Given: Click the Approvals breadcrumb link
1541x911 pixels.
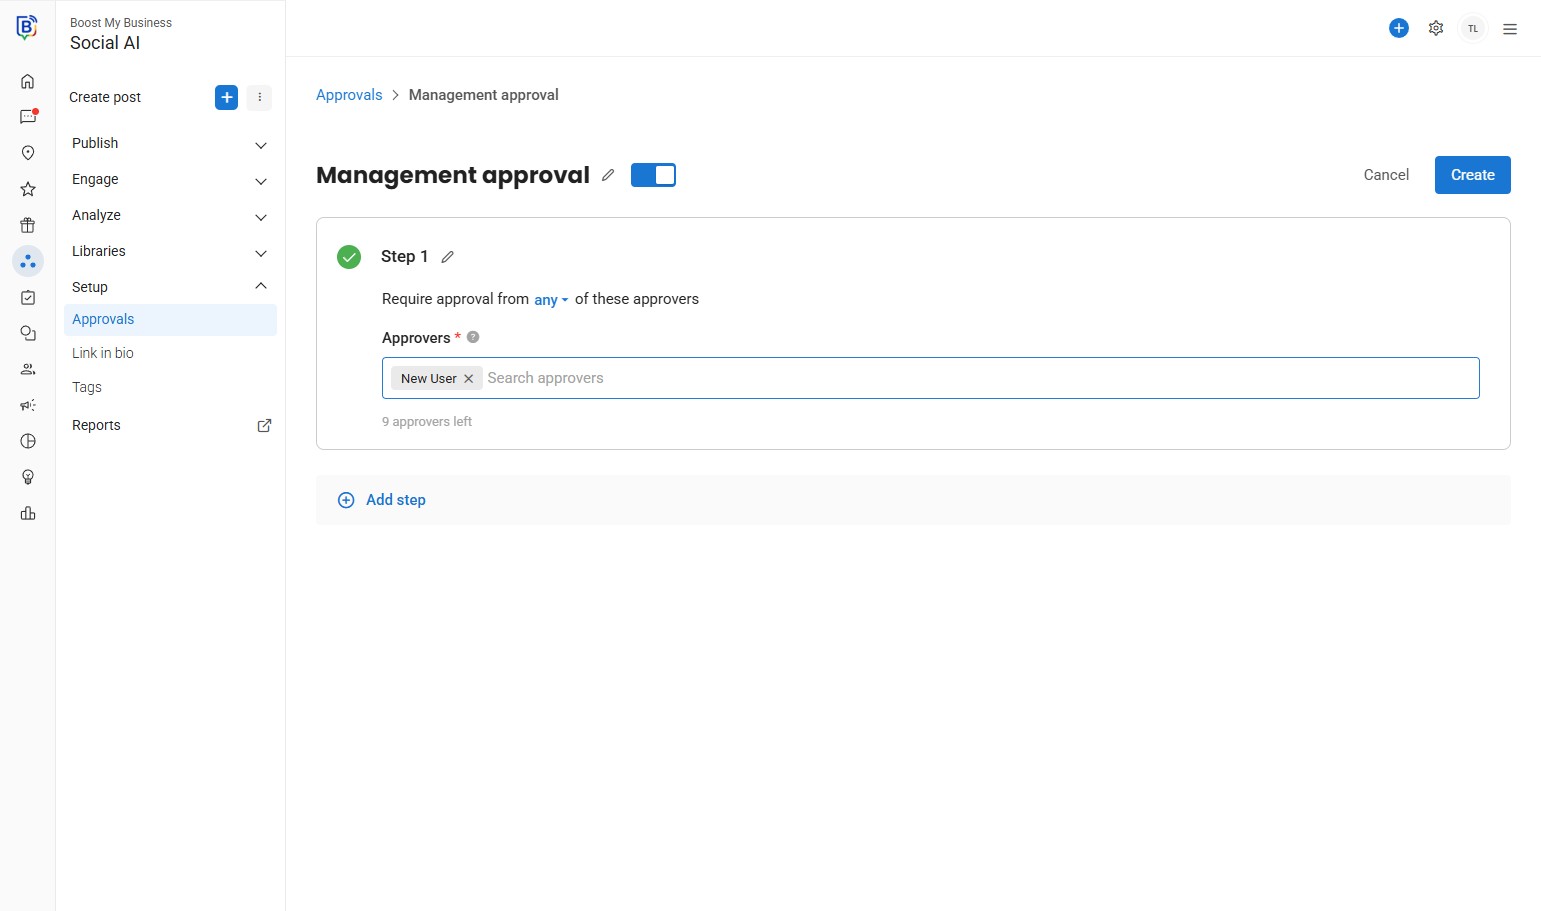Looking at the screenshot, I should coord(349,95).
